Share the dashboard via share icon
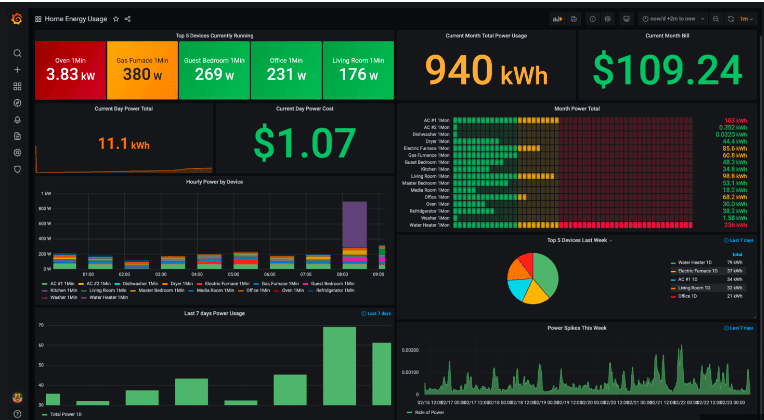 click(128, 19)
